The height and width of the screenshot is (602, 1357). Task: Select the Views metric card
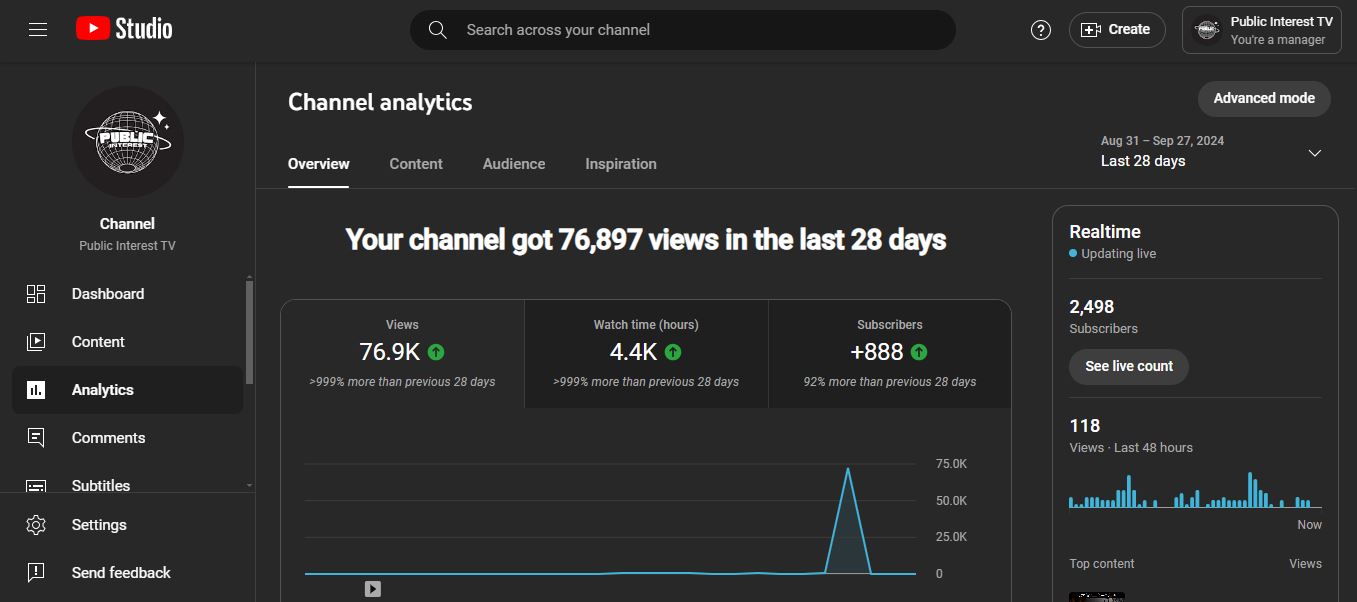(402, 354)
